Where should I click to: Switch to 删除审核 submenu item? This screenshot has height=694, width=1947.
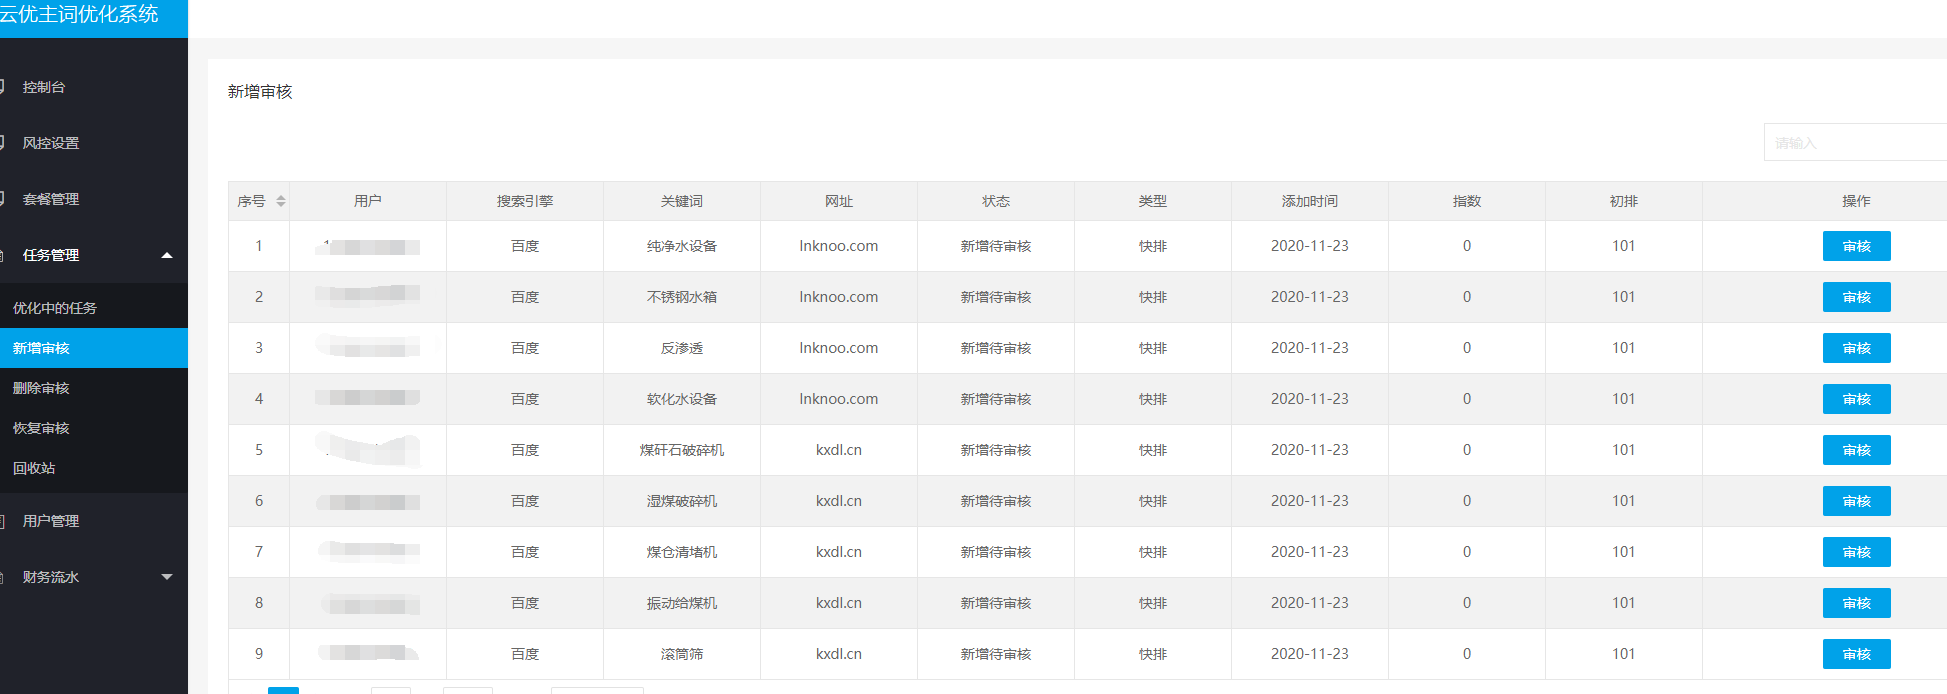coord(41,388)
